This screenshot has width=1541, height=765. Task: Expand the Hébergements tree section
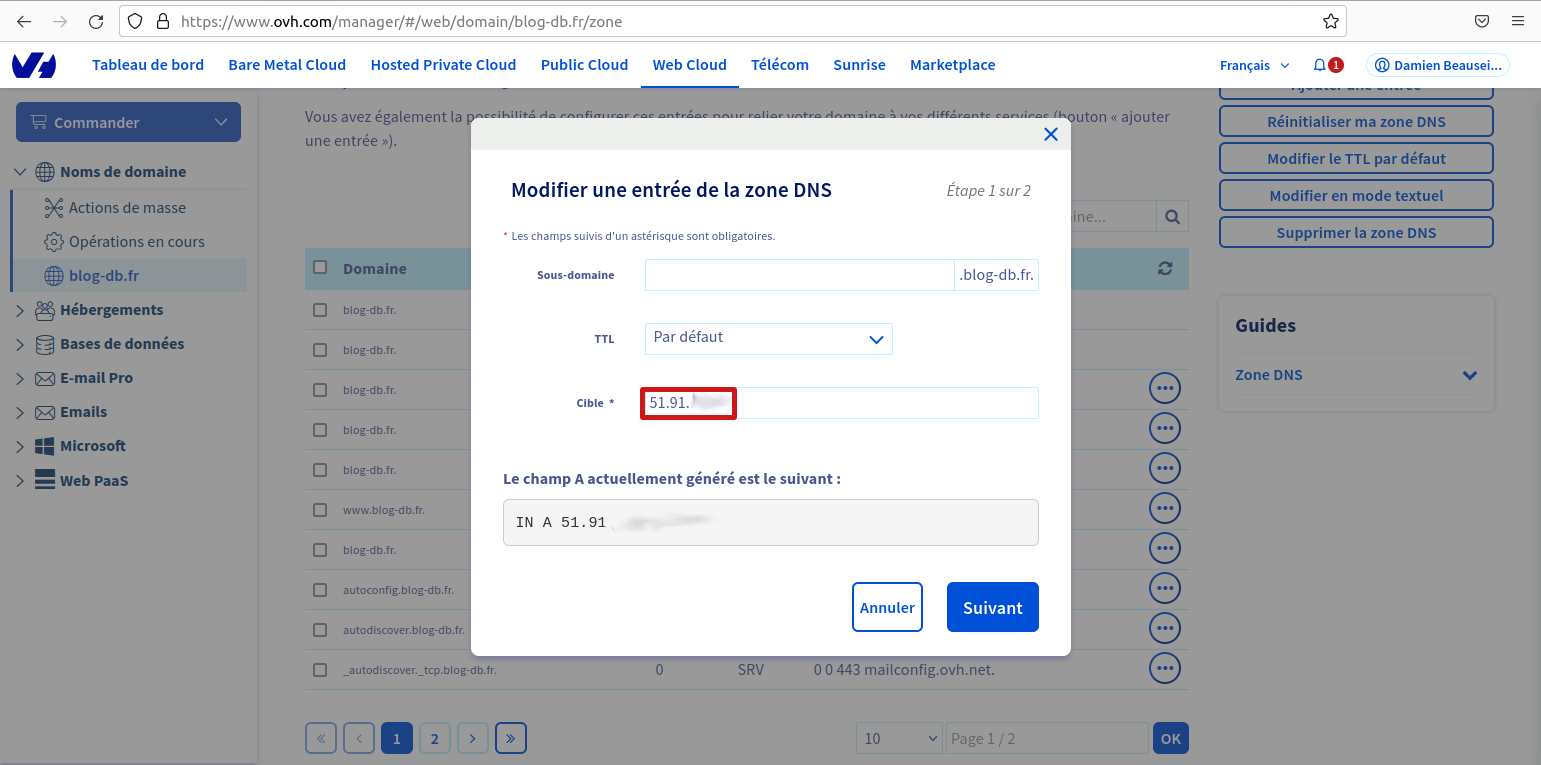pos(20,310)
